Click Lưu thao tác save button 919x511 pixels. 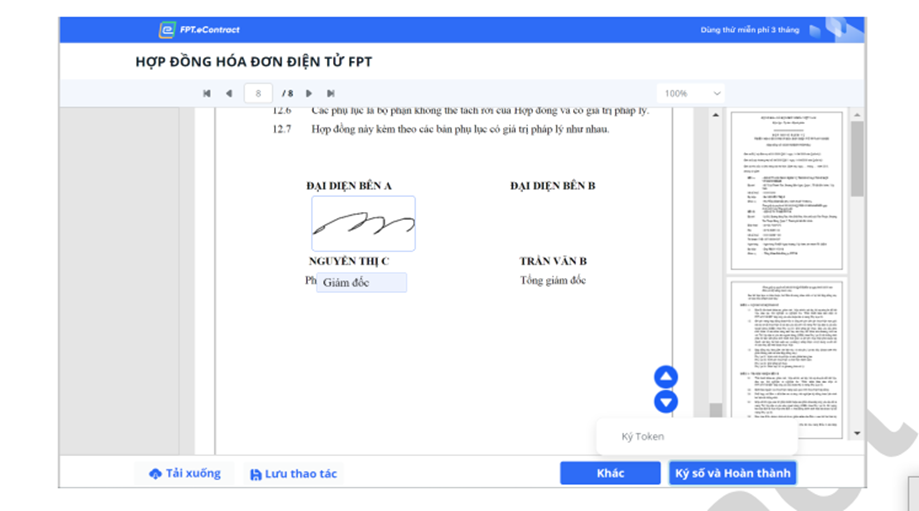tap(293, 473)
